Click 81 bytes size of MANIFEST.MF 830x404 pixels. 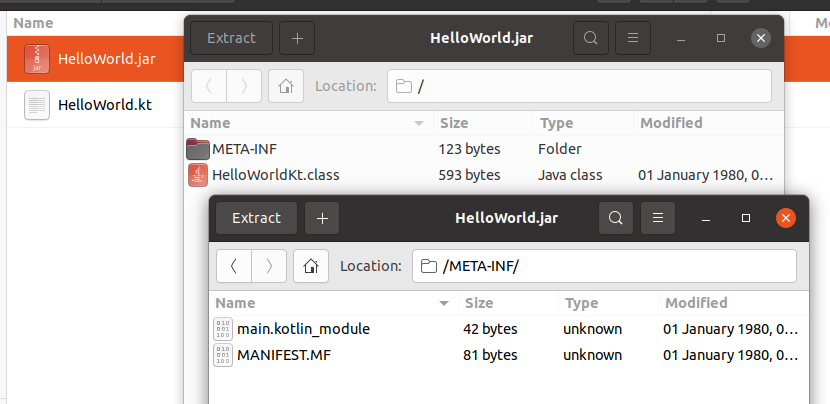pos(490,355)
